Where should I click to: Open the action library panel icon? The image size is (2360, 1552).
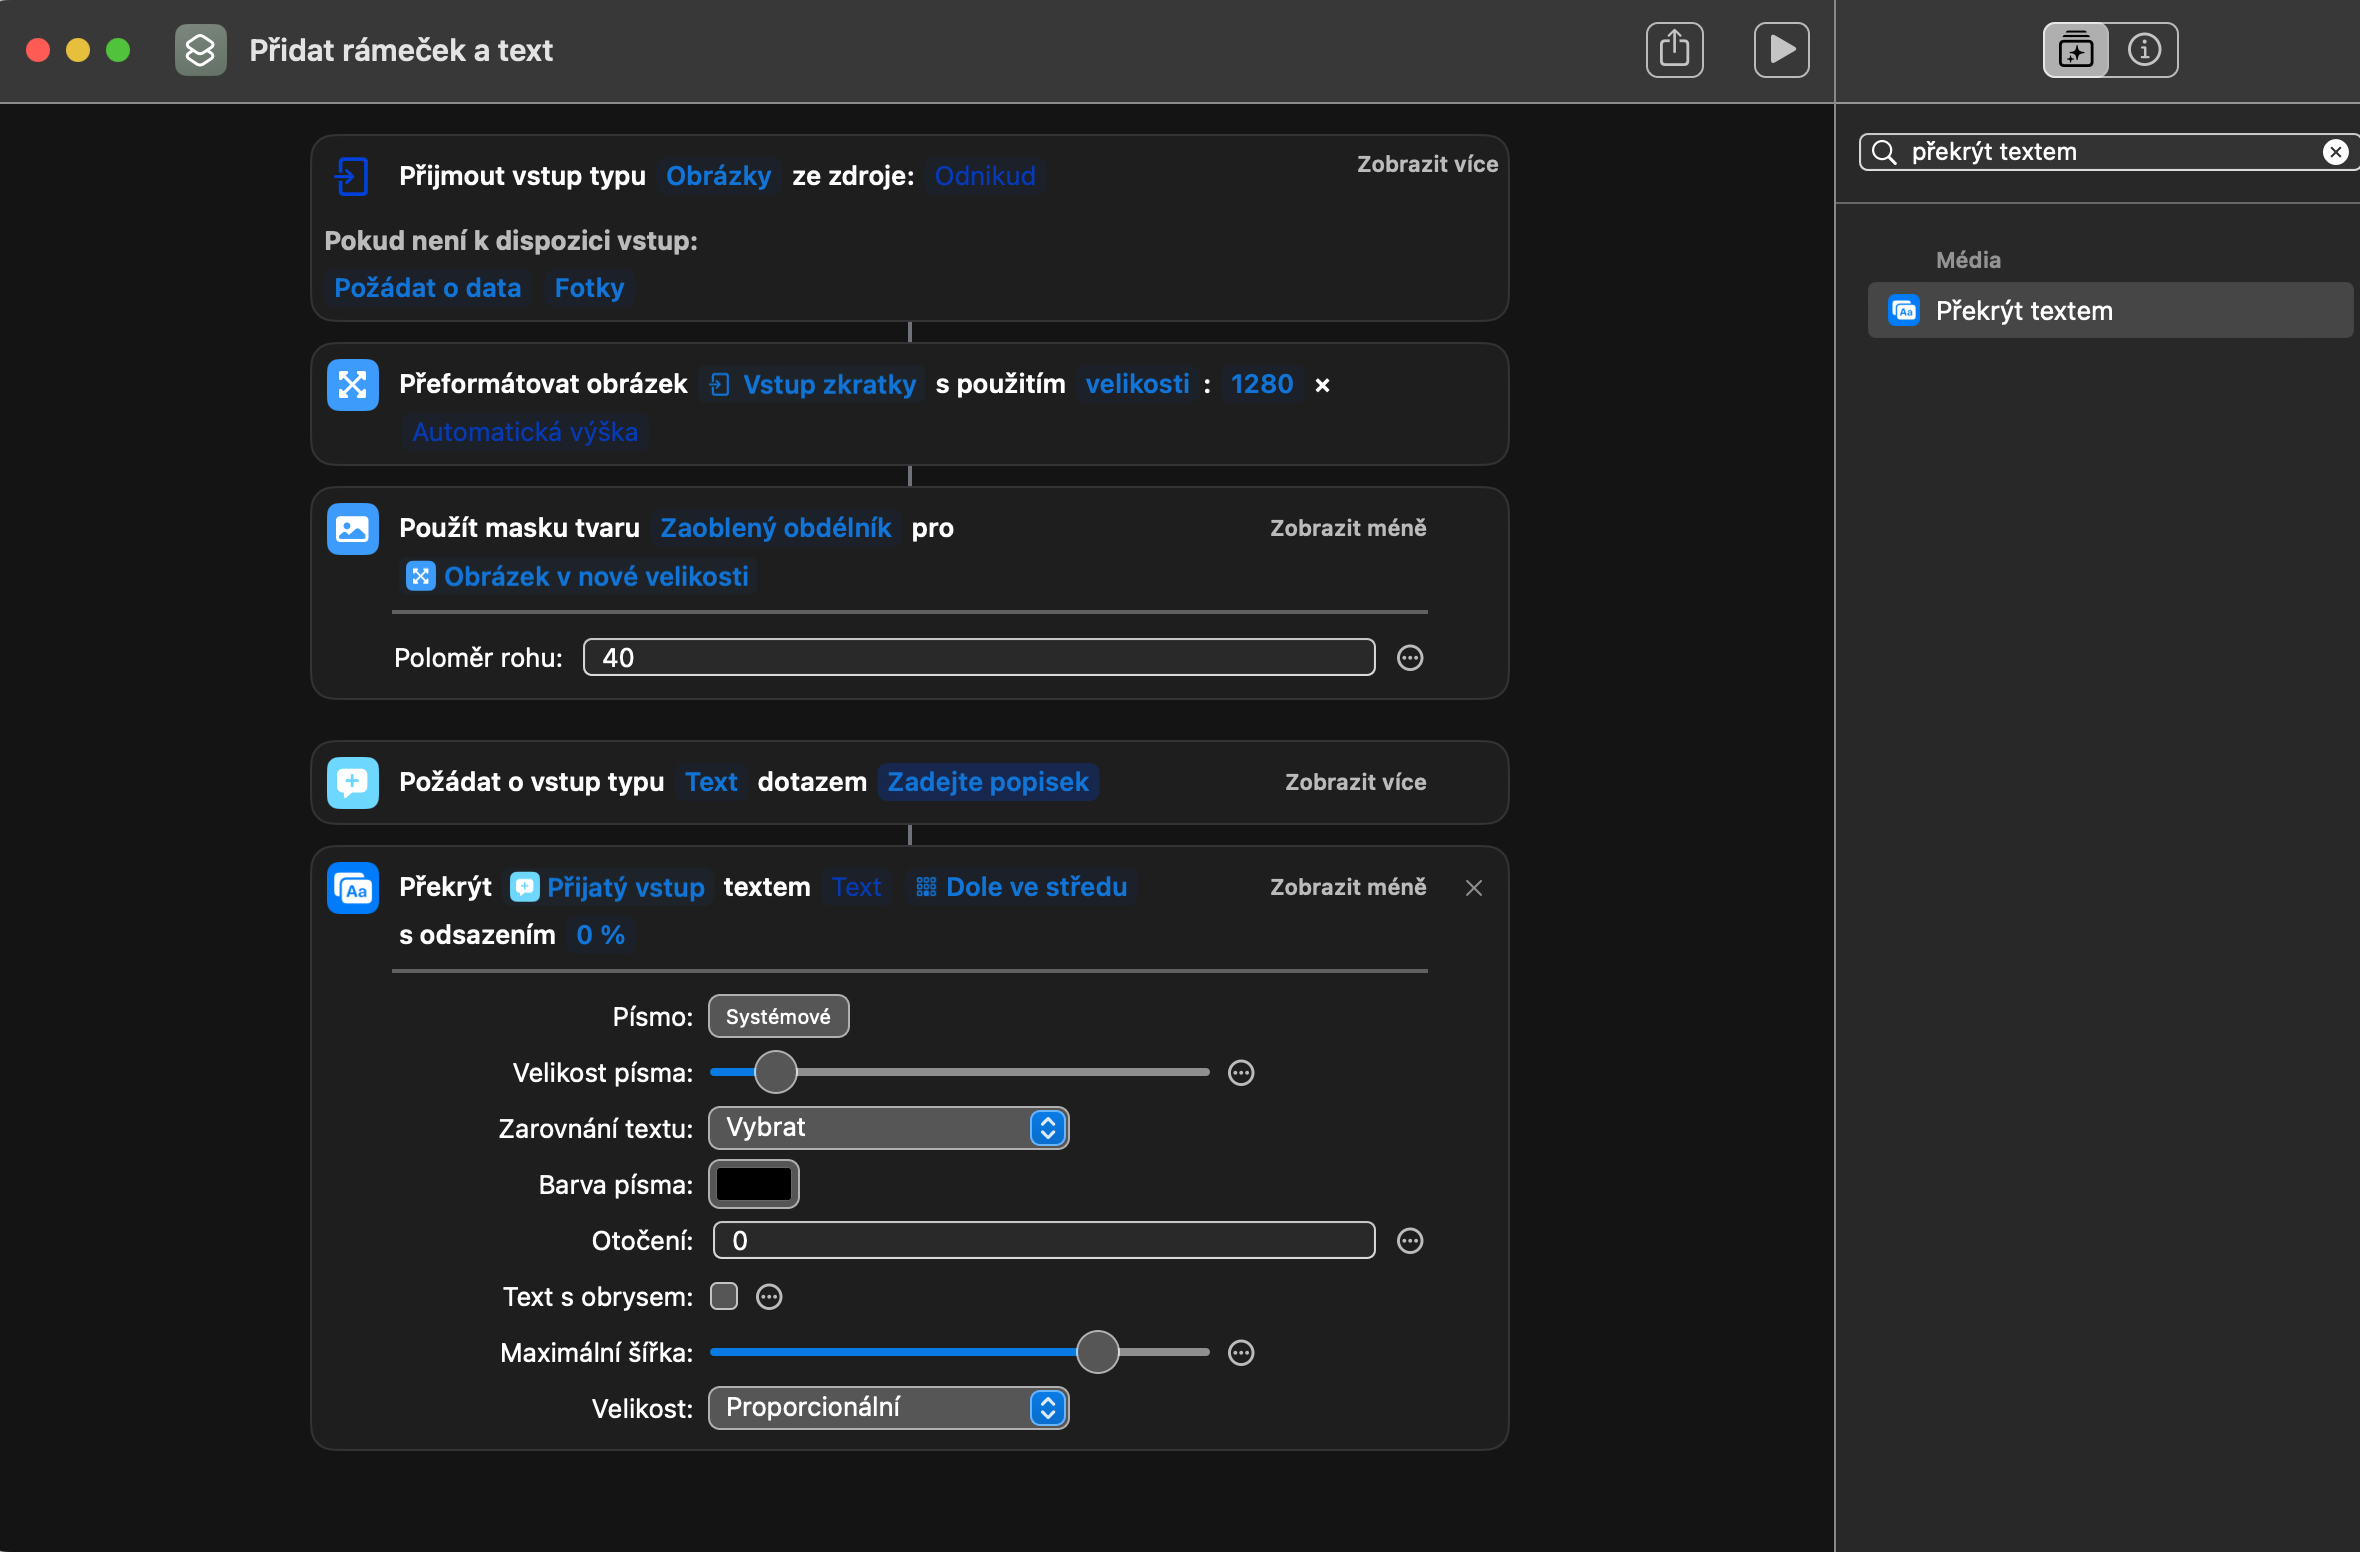click(2076, 49)
